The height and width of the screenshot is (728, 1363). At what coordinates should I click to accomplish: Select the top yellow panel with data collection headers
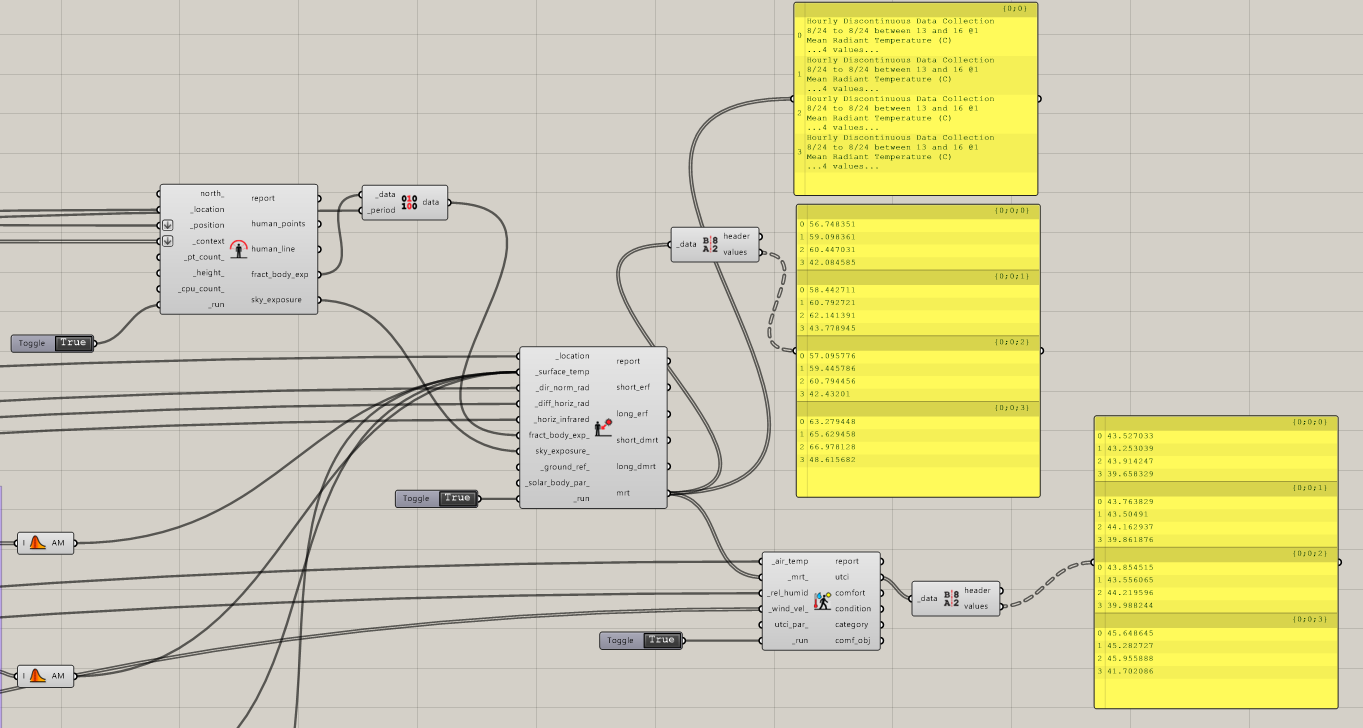tap(915, 100)
